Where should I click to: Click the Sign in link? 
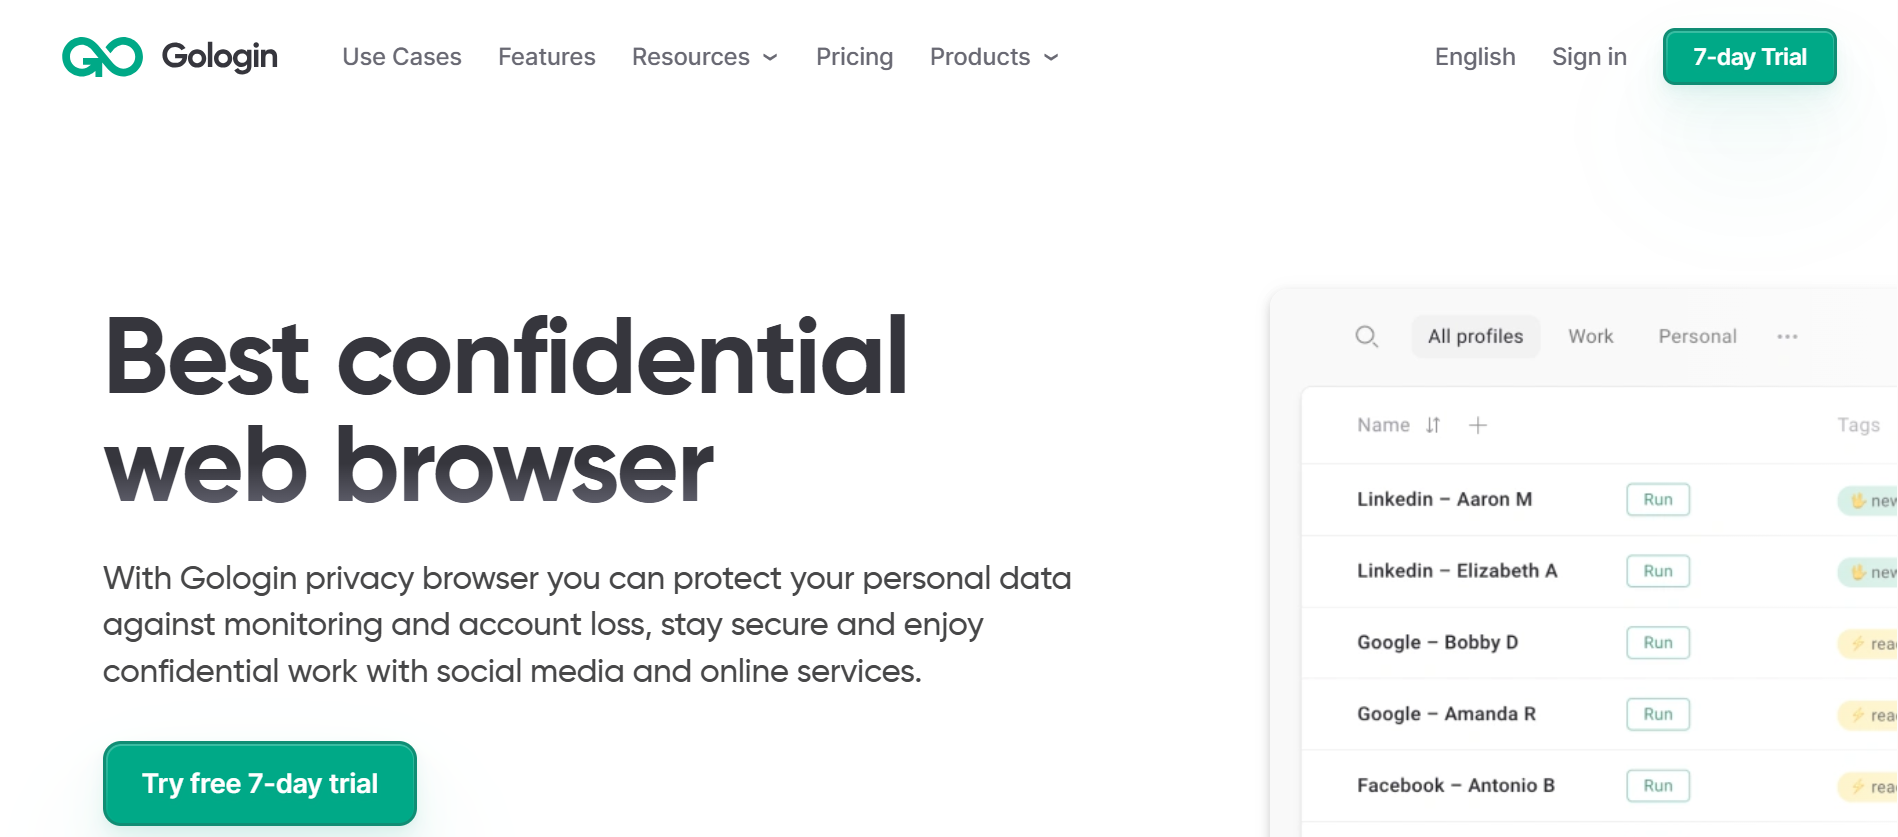[1589, 57]
